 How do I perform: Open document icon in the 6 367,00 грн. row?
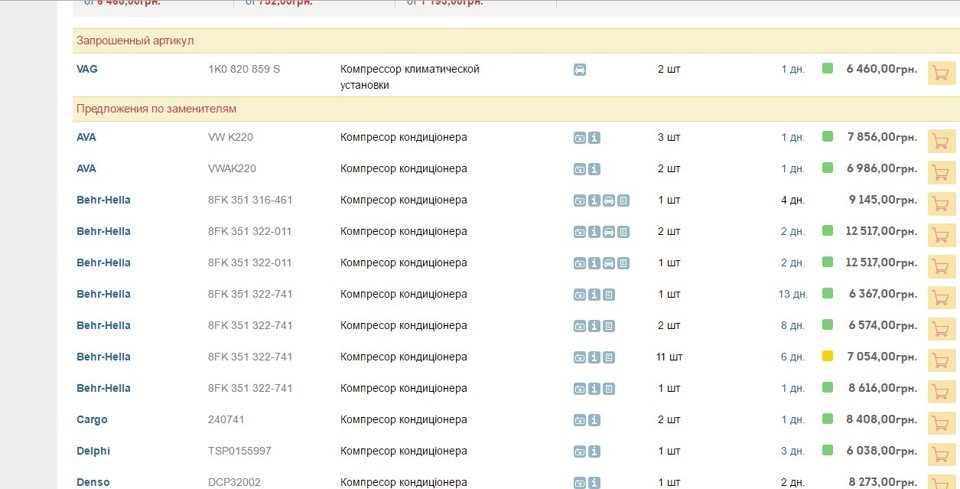609,294
